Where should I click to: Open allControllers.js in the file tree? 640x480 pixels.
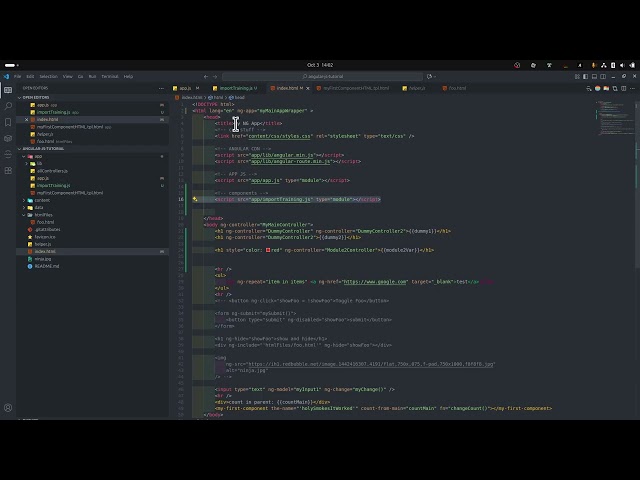tap(52, 171)
